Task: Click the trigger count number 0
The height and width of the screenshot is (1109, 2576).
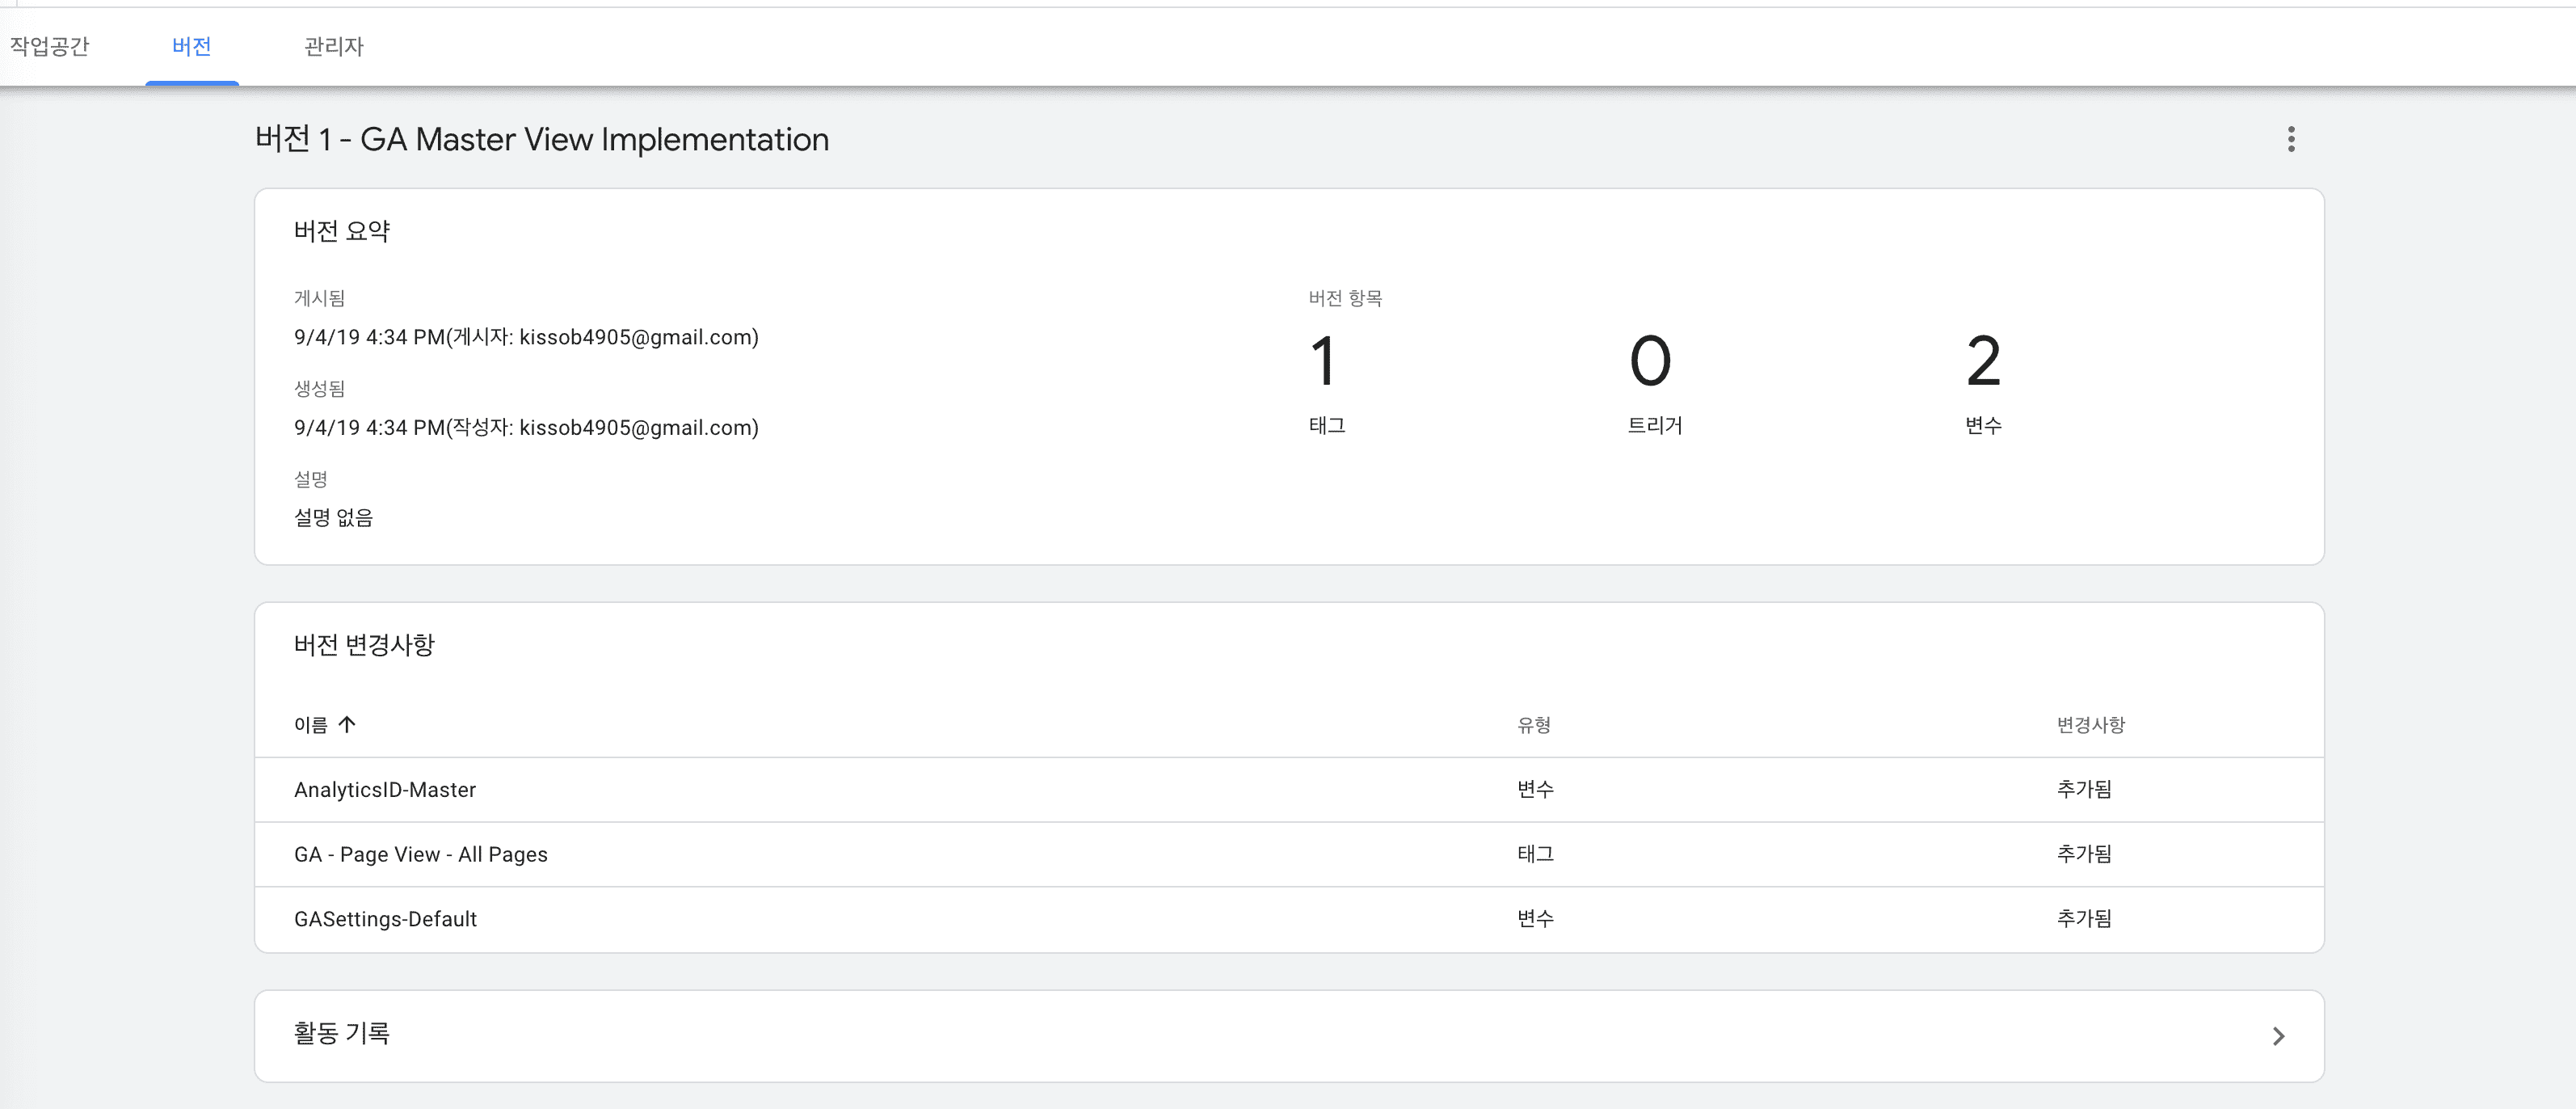Action: [x=1649, y=361]
